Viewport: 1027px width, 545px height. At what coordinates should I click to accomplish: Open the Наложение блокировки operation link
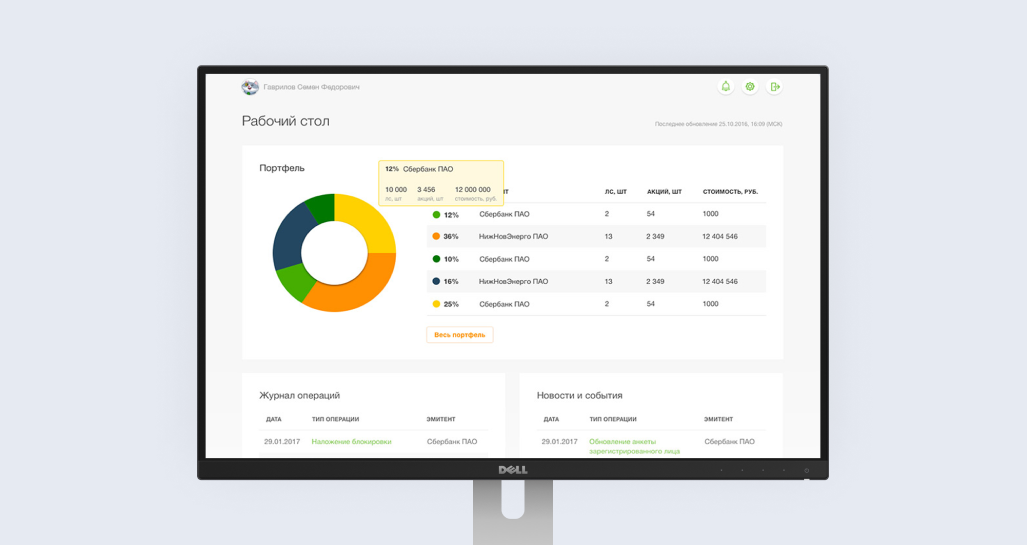coord(351,441)
